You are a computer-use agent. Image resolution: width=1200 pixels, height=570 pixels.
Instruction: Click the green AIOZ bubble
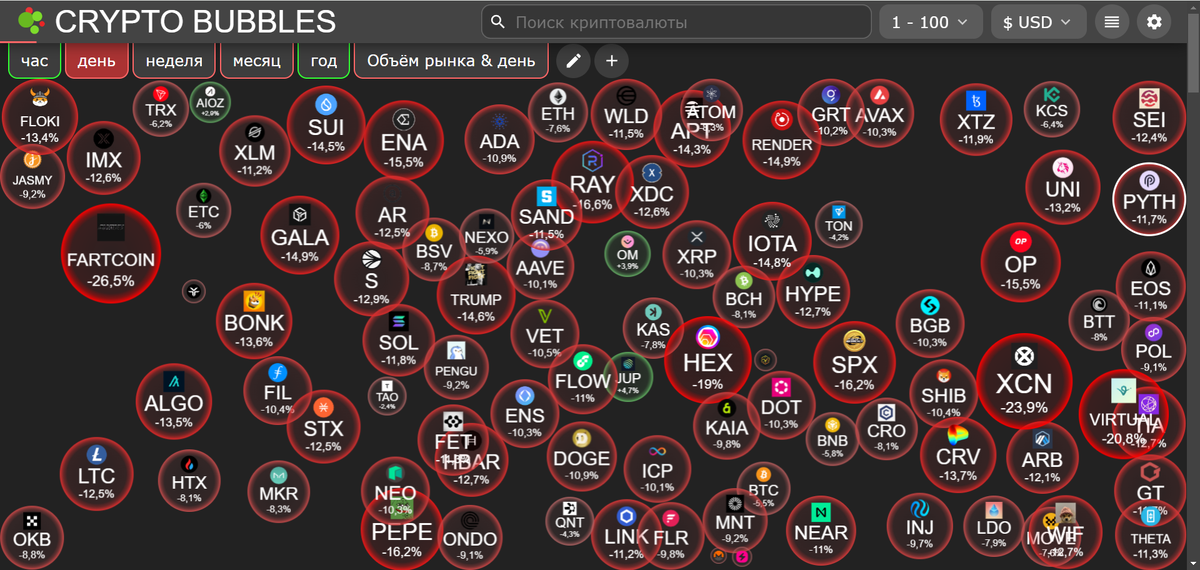pyautogui.click(x=210, y=104)
